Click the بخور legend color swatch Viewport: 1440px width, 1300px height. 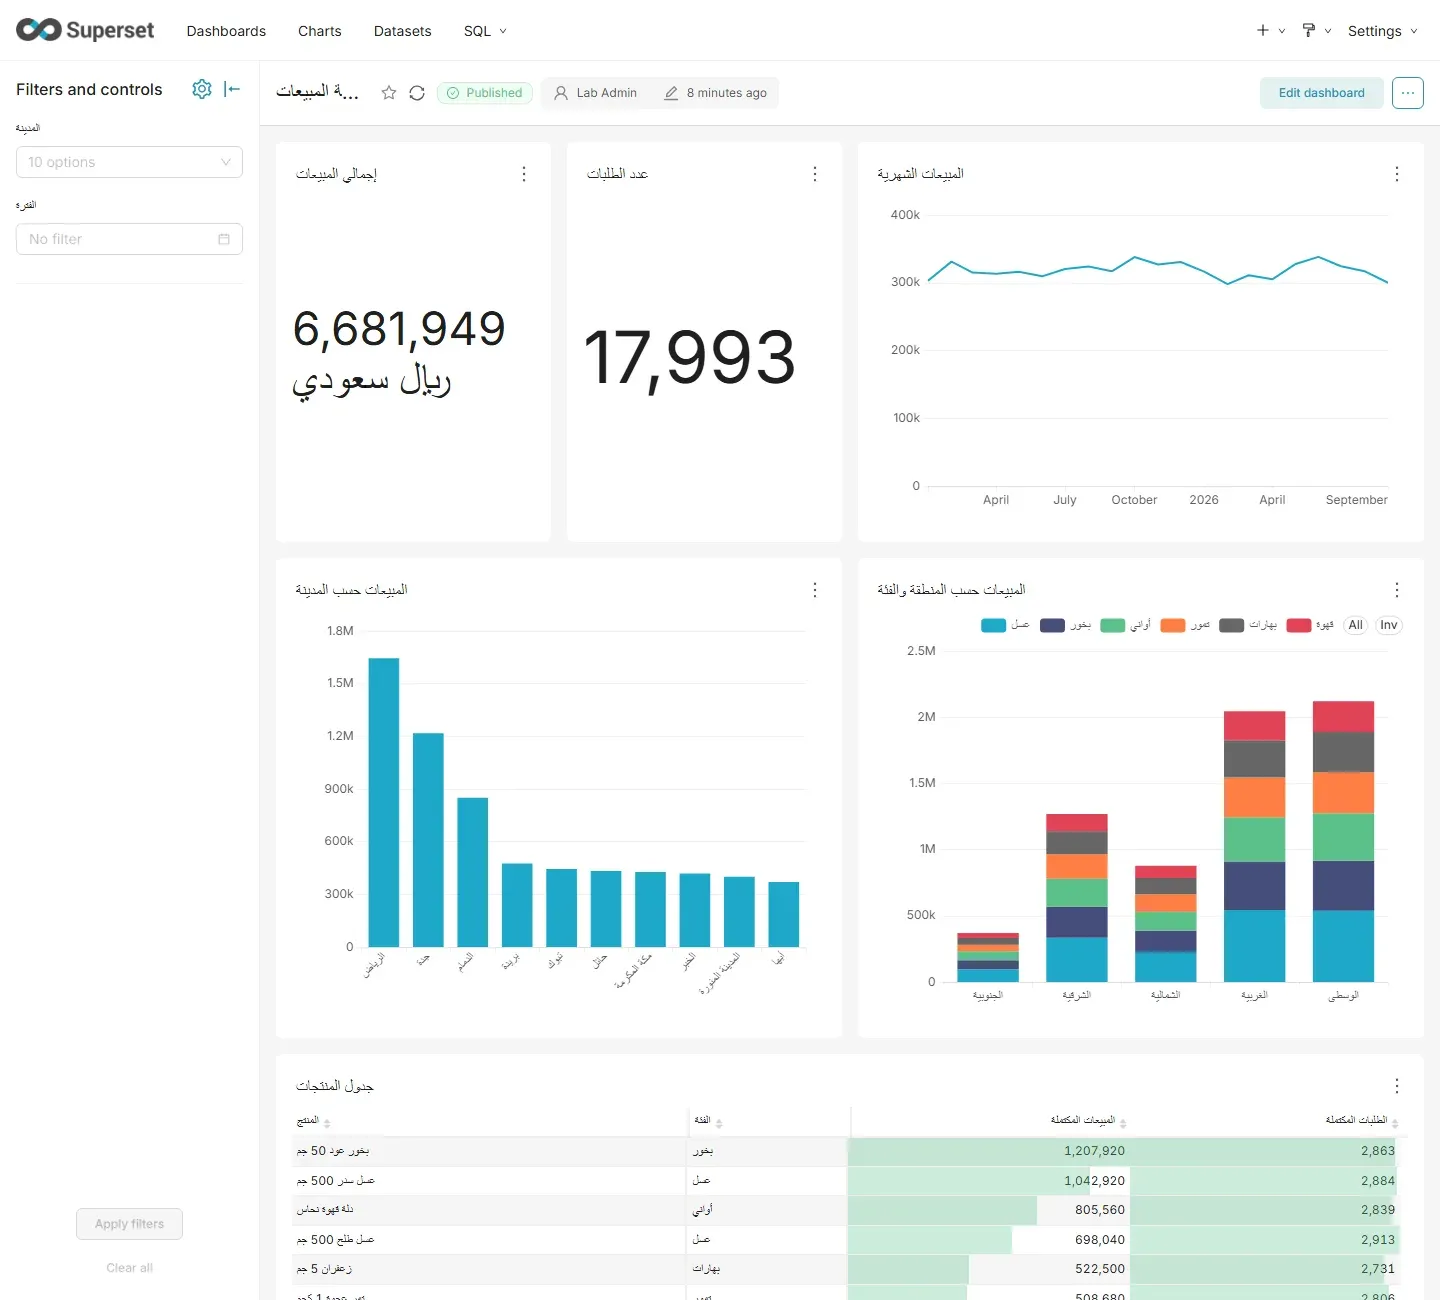click(1052, 626)
